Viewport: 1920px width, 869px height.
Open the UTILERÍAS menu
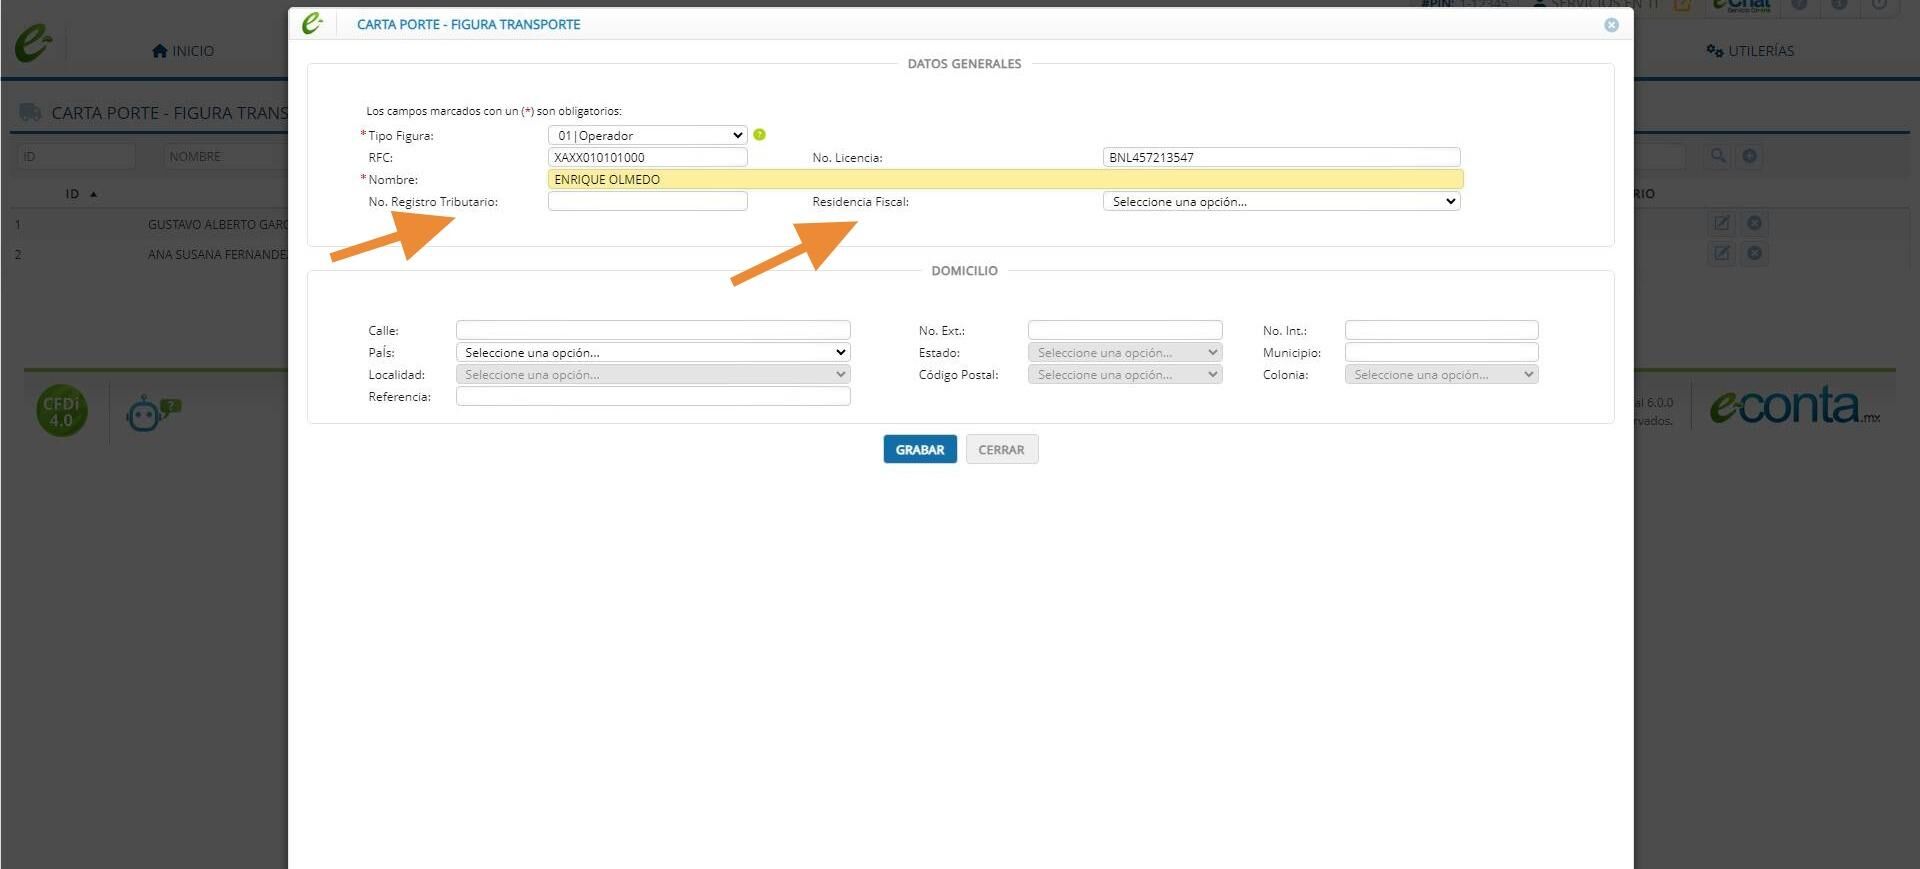click(x=1750, y=51)
